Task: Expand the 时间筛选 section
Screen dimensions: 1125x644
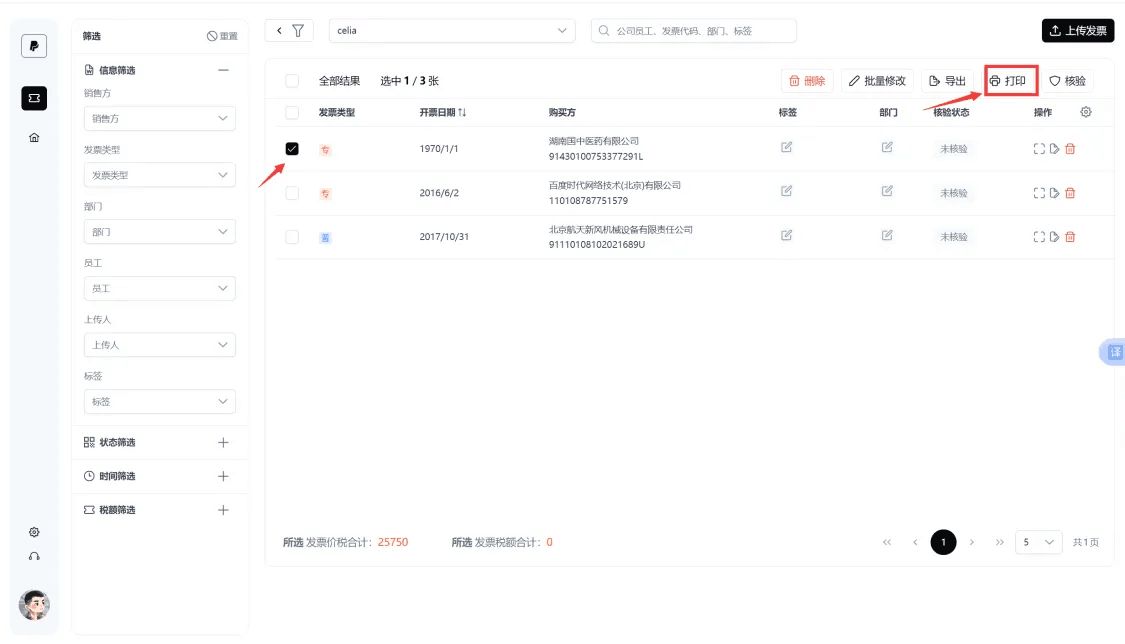Action: (159, 476)
